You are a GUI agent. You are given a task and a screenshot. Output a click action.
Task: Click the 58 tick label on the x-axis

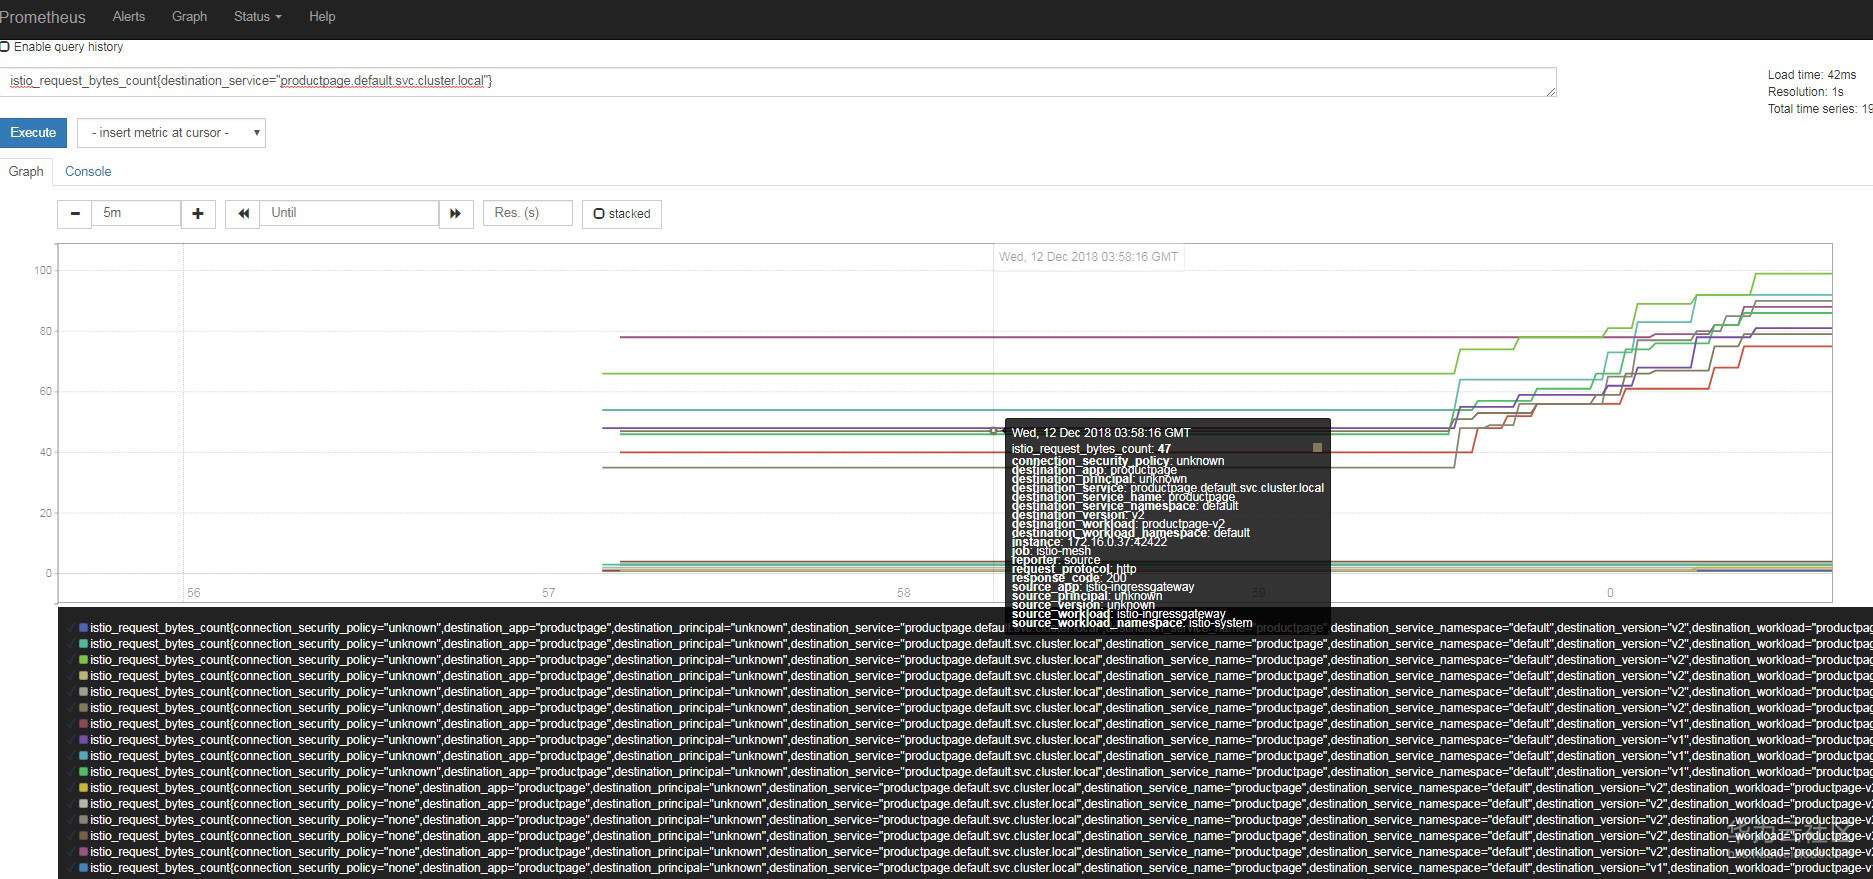point(904,593)
